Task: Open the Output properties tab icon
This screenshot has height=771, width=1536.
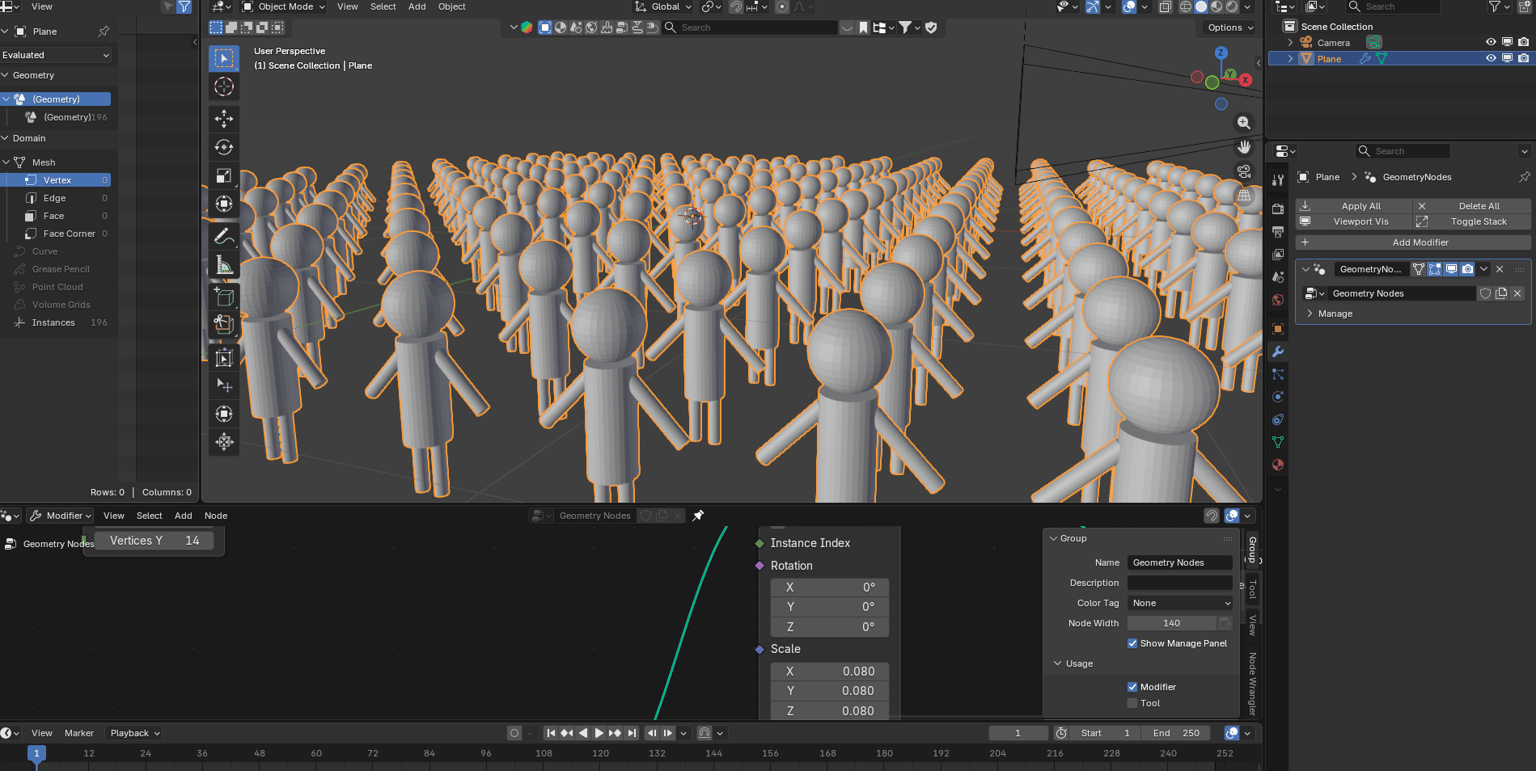Action: (x=1278, y=232)
